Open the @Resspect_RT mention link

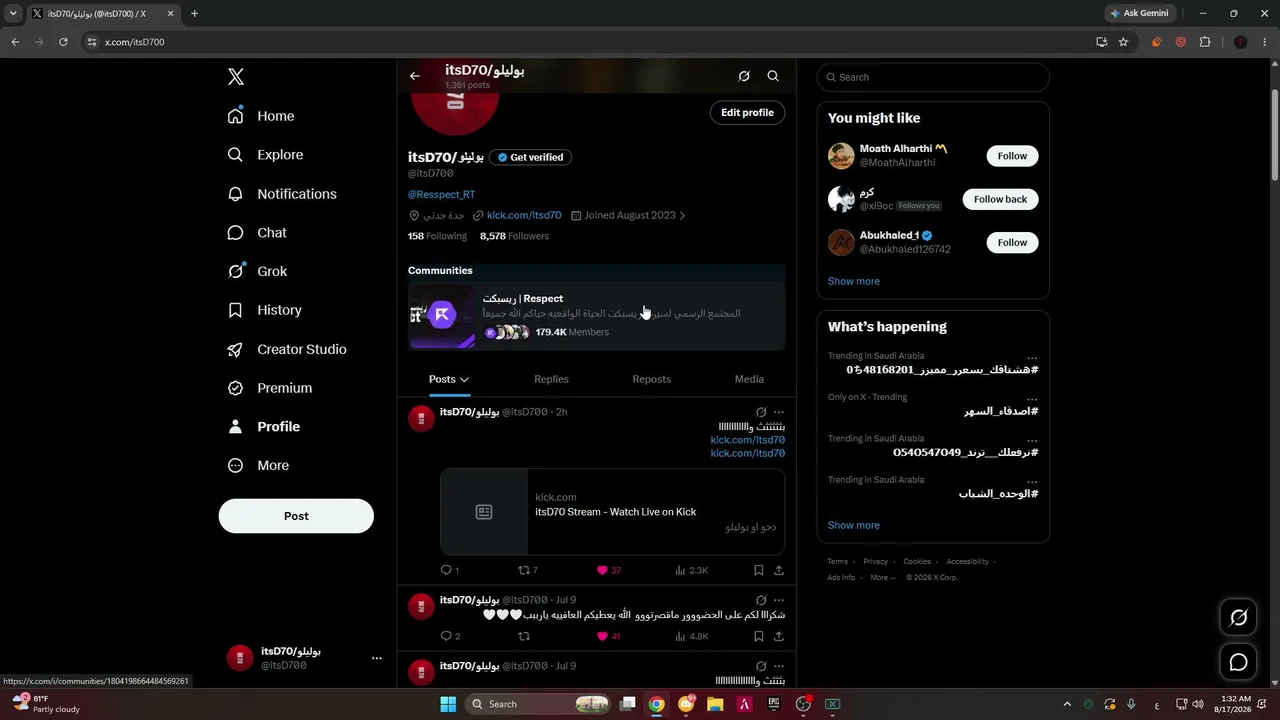pos(441,194)
